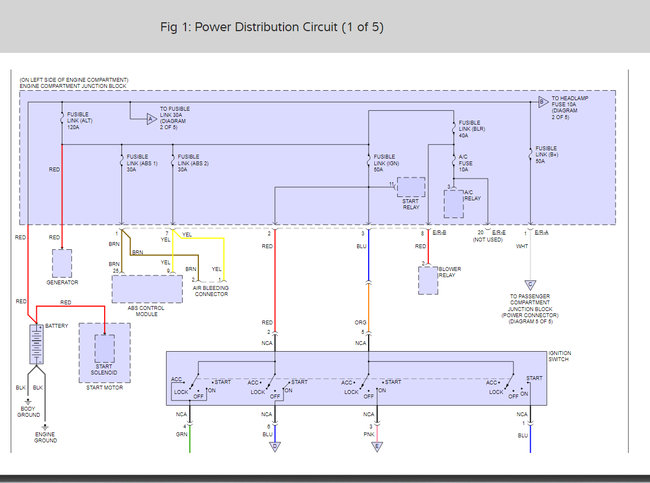Click the 'ORG' wire color label

click(x=360, y=322)
